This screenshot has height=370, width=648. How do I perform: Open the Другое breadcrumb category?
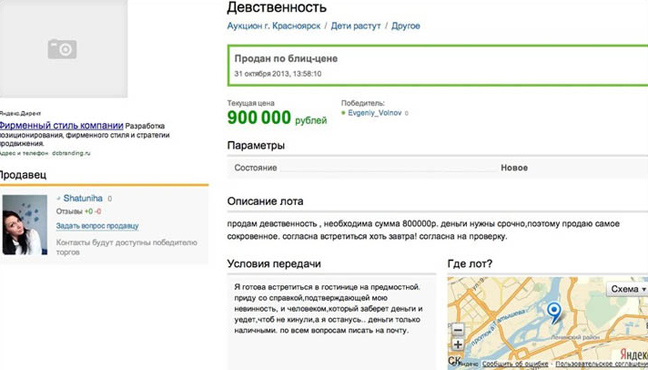point(405,26)
